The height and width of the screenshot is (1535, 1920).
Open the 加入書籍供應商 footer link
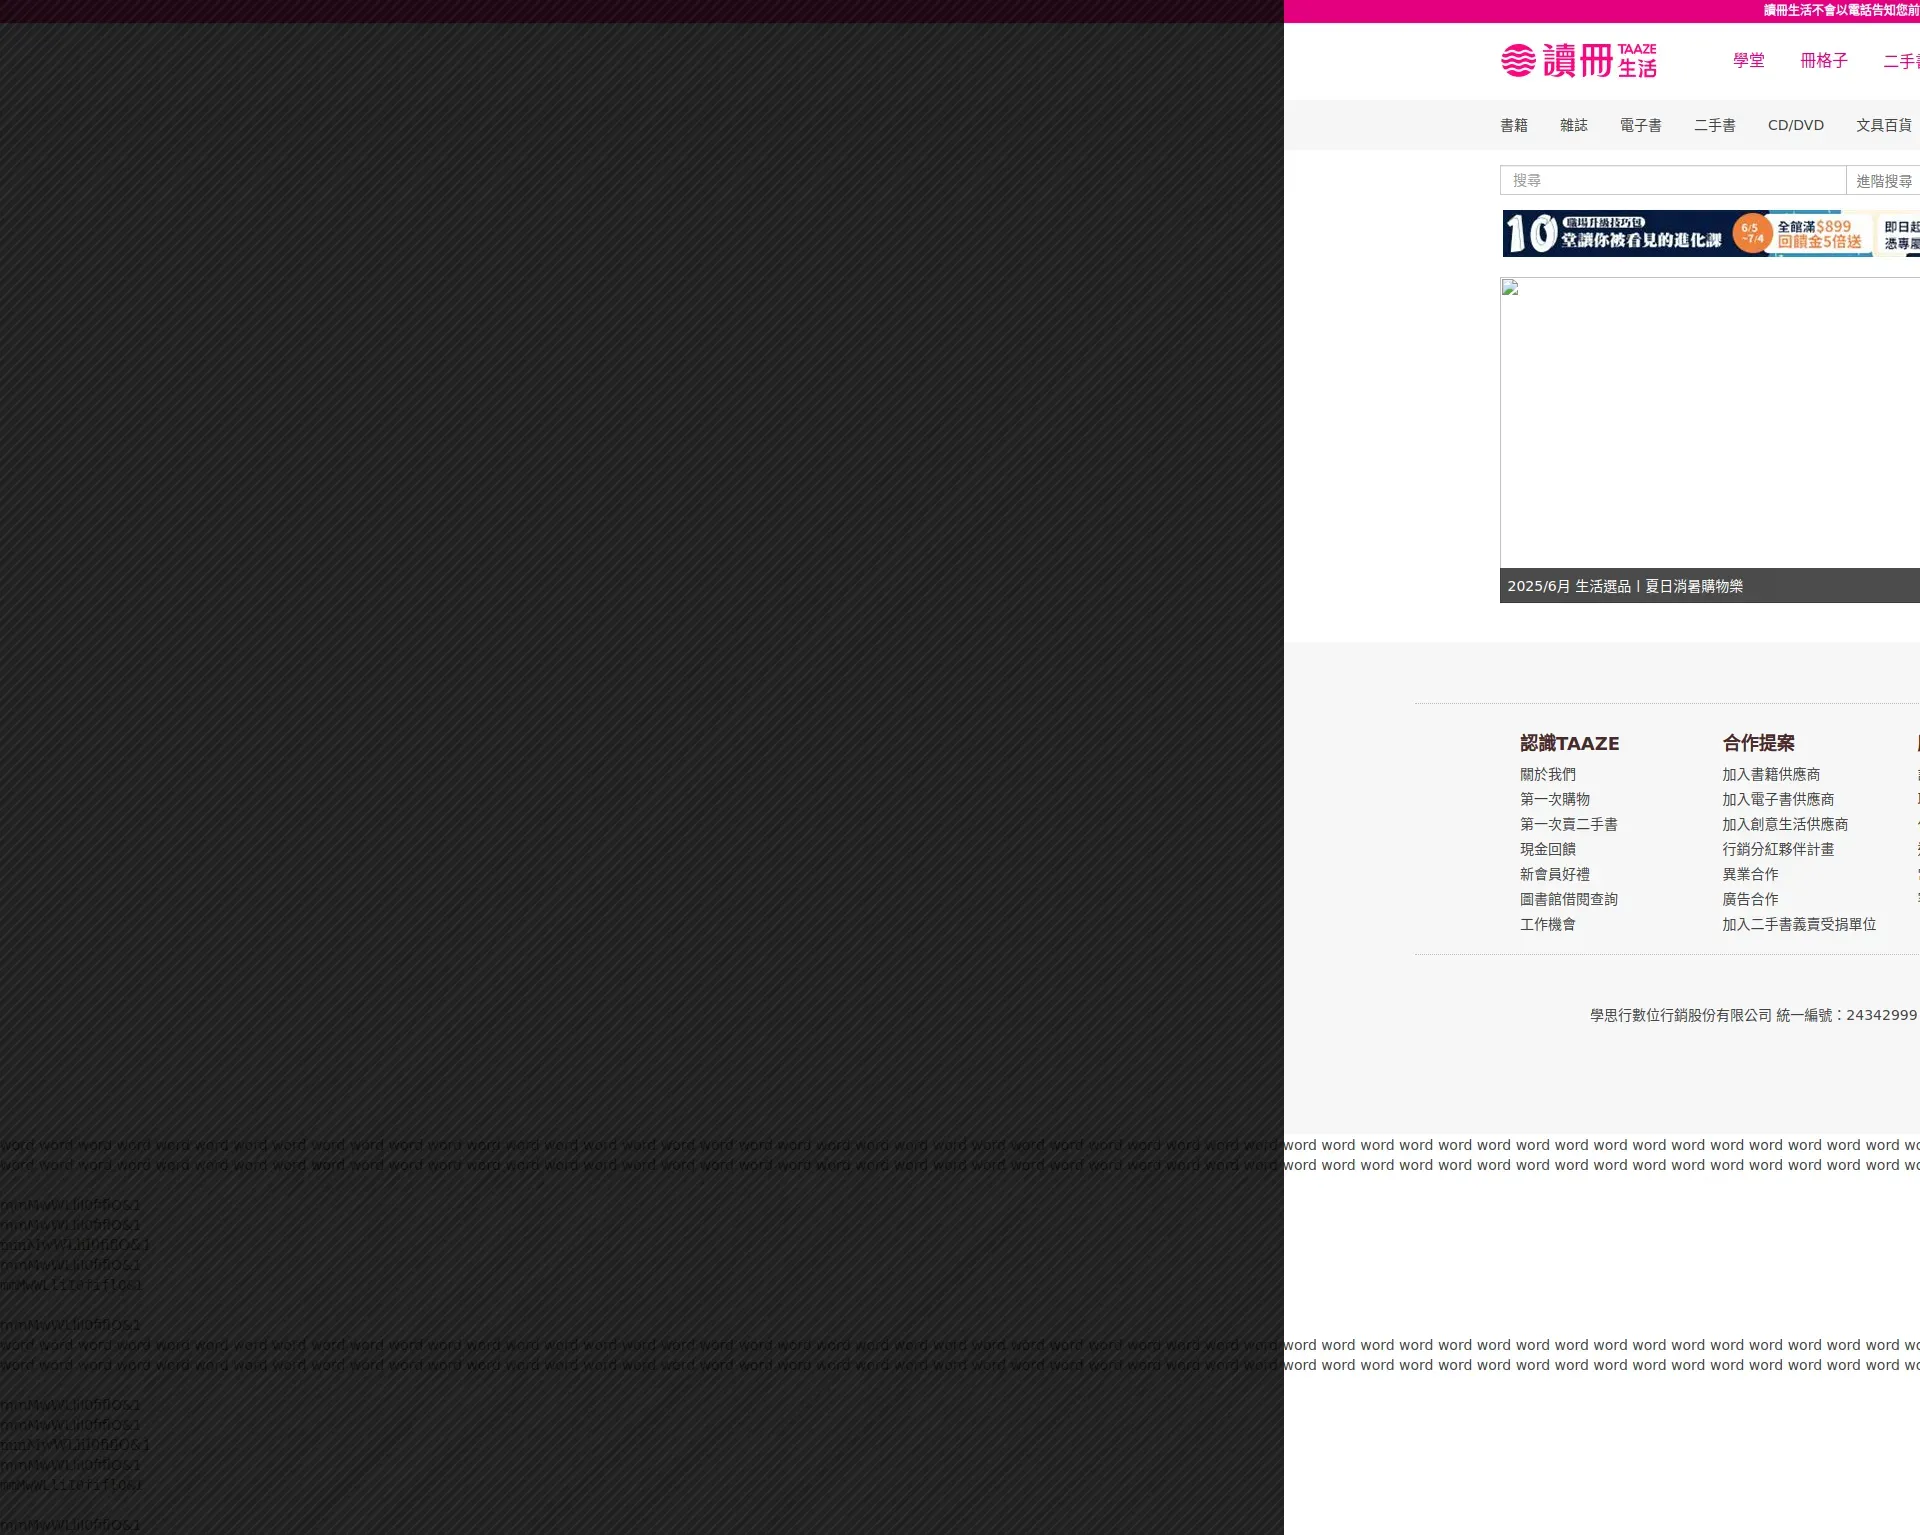coord(1770,774)
